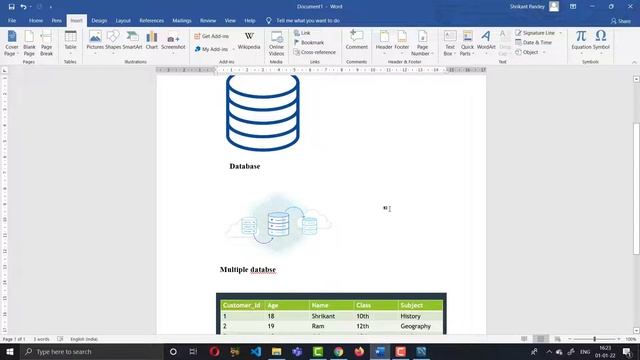Open the Table insert menu
The height and width of the screenshot is (360, 640).
point(70,43)
